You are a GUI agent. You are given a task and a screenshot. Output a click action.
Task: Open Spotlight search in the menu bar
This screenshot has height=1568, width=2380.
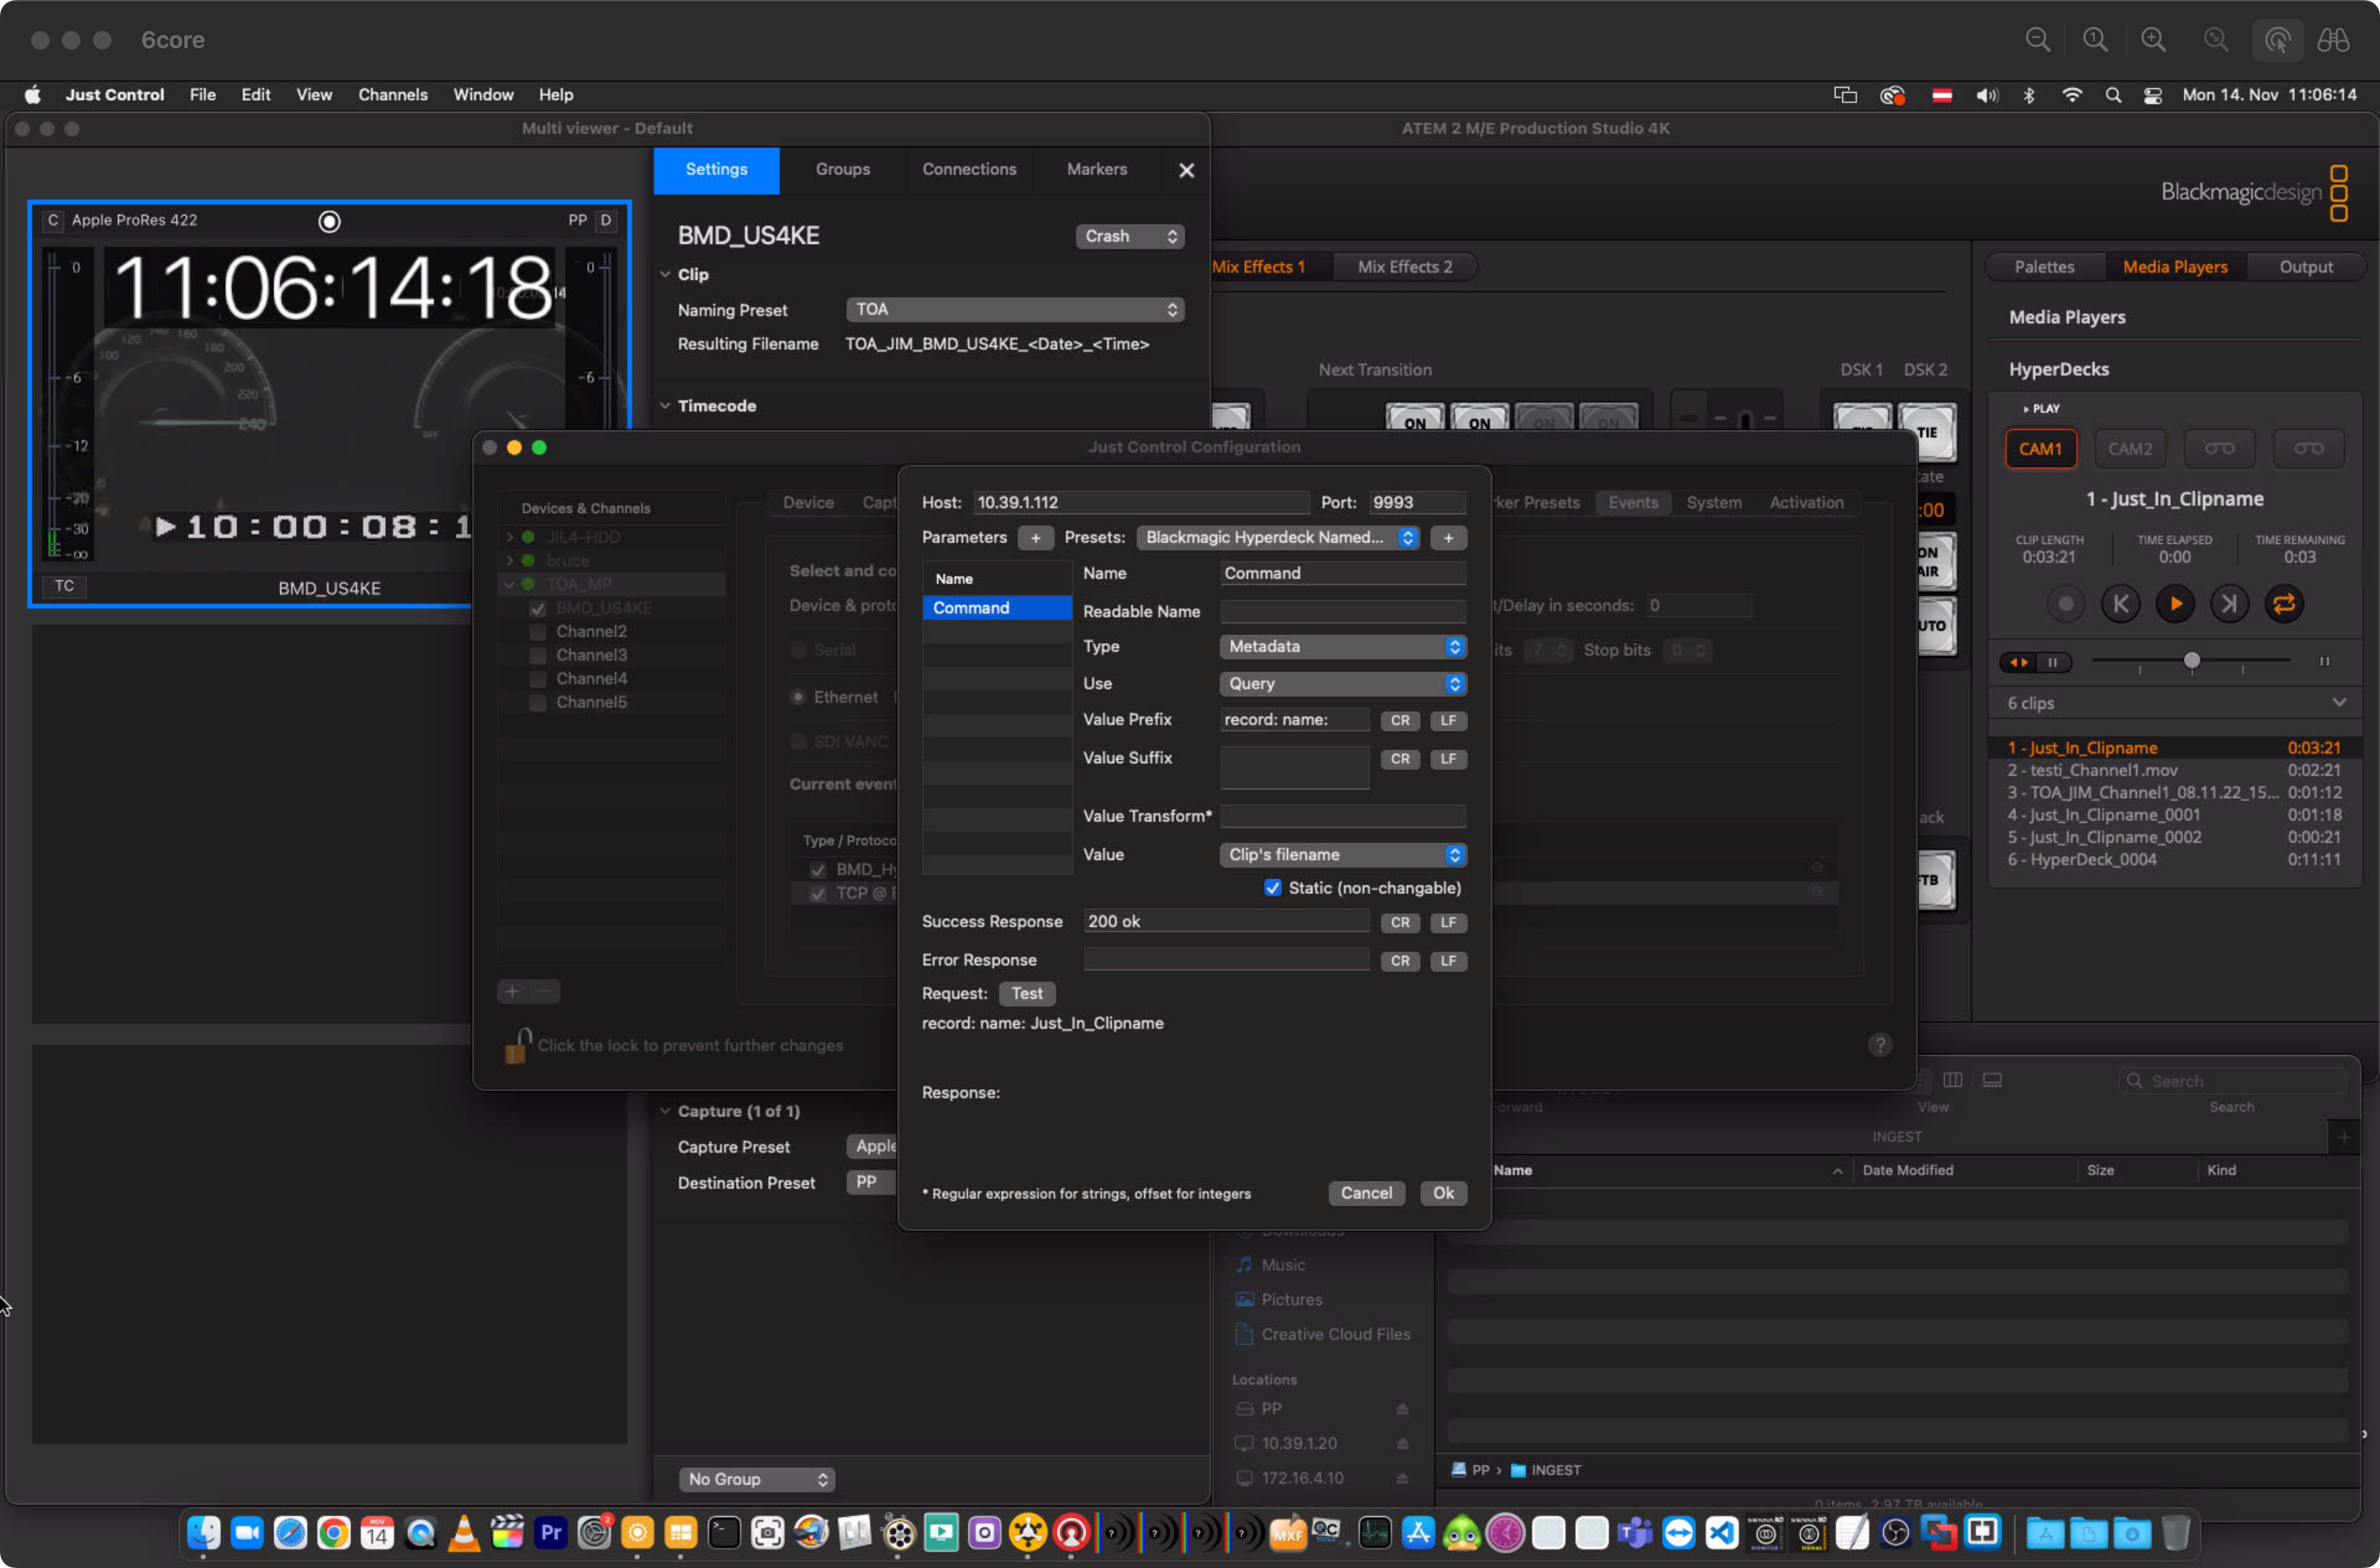click(x=2112, y=95)
